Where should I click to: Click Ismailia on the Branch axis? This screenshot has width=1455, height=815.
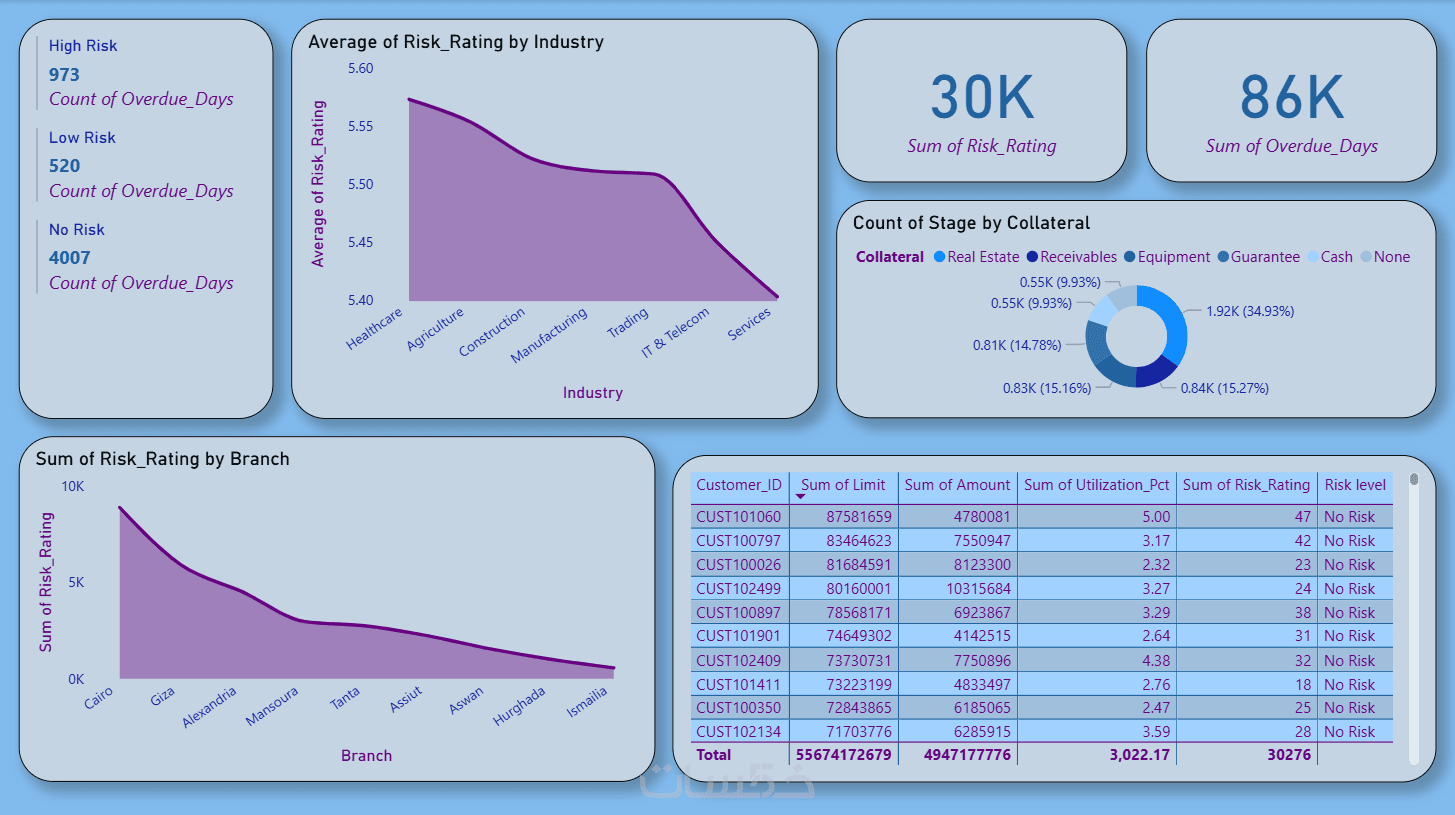[x=587, y=702]
